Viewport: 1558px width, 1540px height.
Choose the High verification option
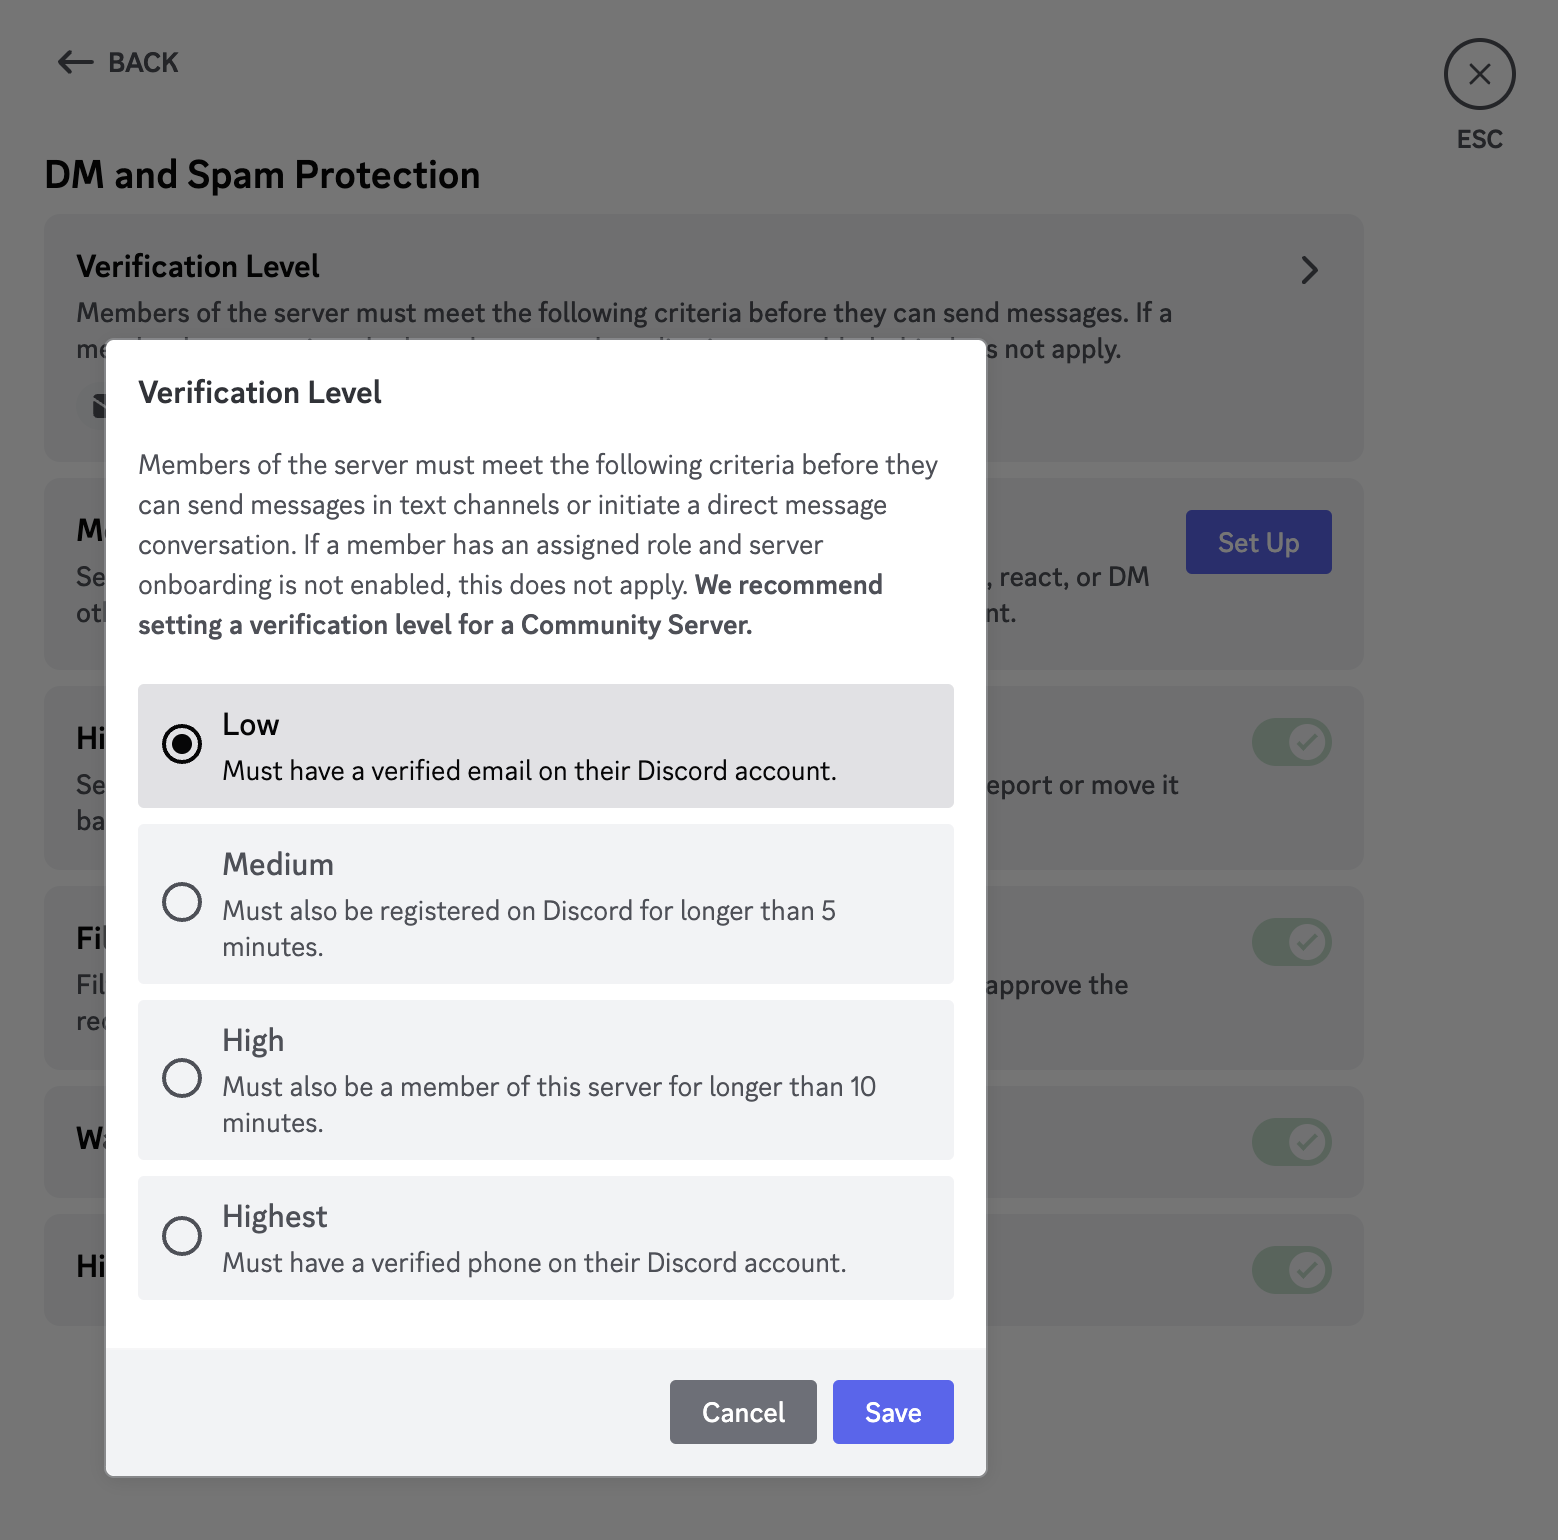click(546, 1080)
